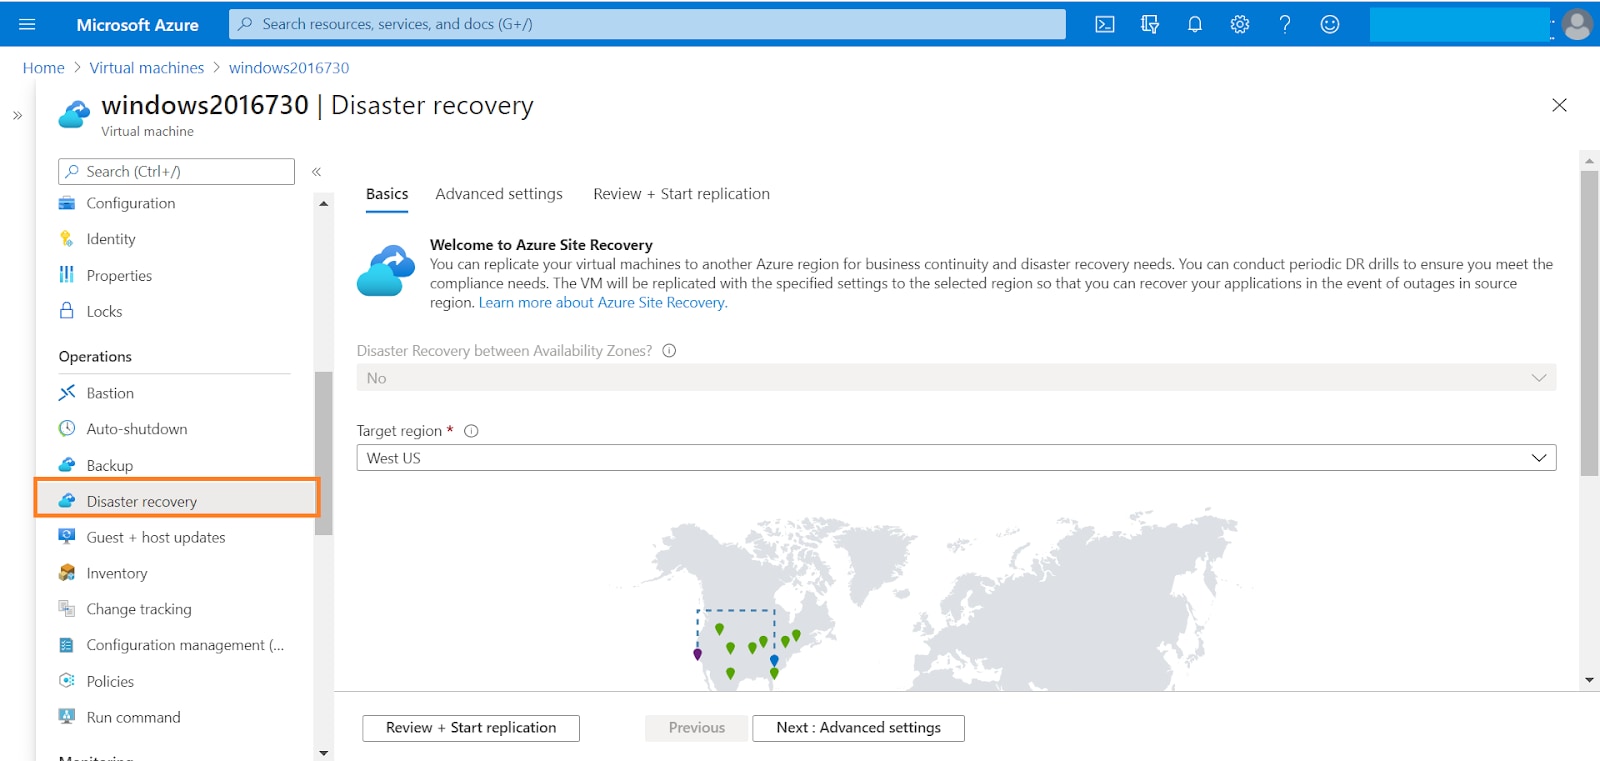Open Cloud Shell from the top bar
The image size is (1600, 761).
pyautogui.click(x=1104, y=24)
